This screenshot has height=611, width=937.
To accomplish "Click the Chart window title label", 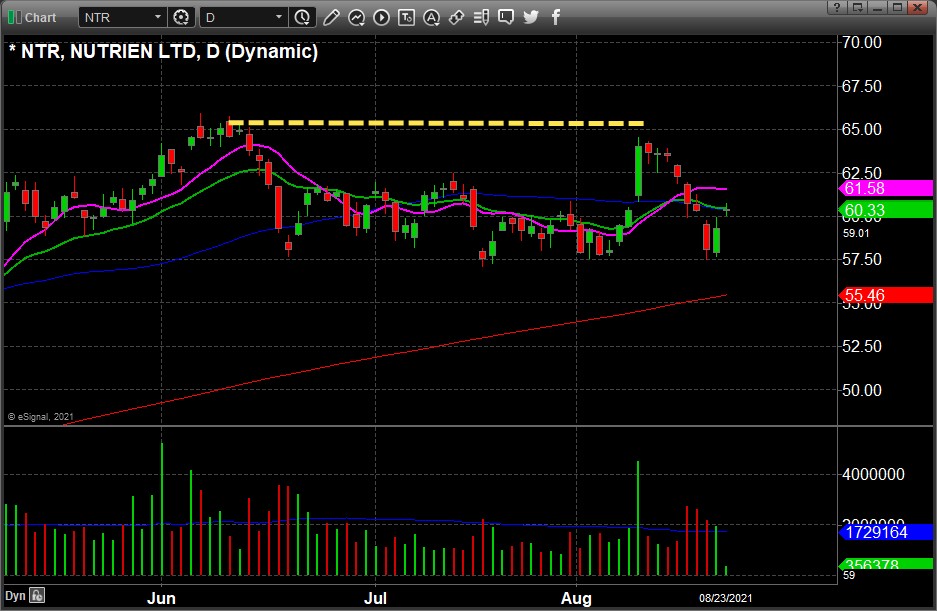I will pyautogui.click(x=40, y=18).
